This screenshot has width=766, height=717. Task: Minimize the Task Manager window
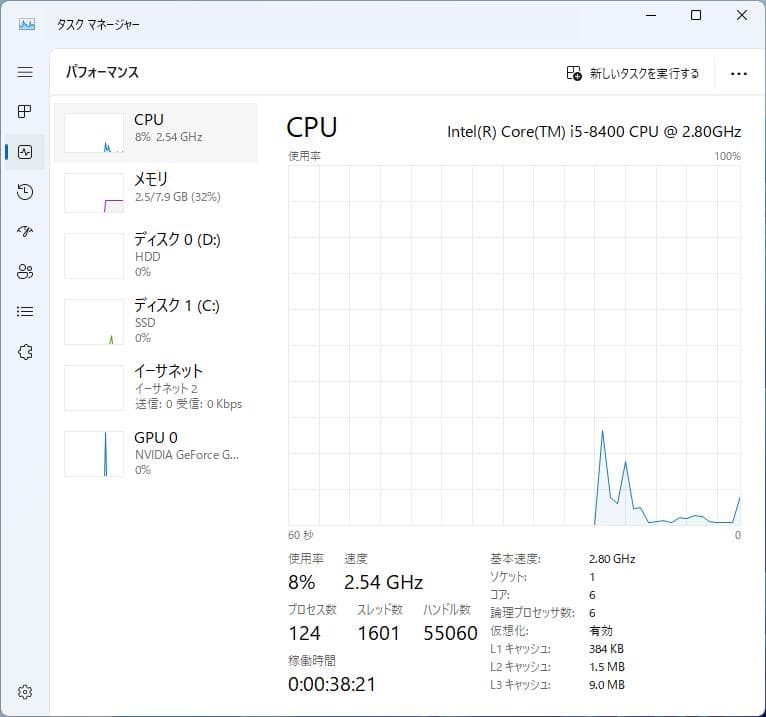click(651, 15)
